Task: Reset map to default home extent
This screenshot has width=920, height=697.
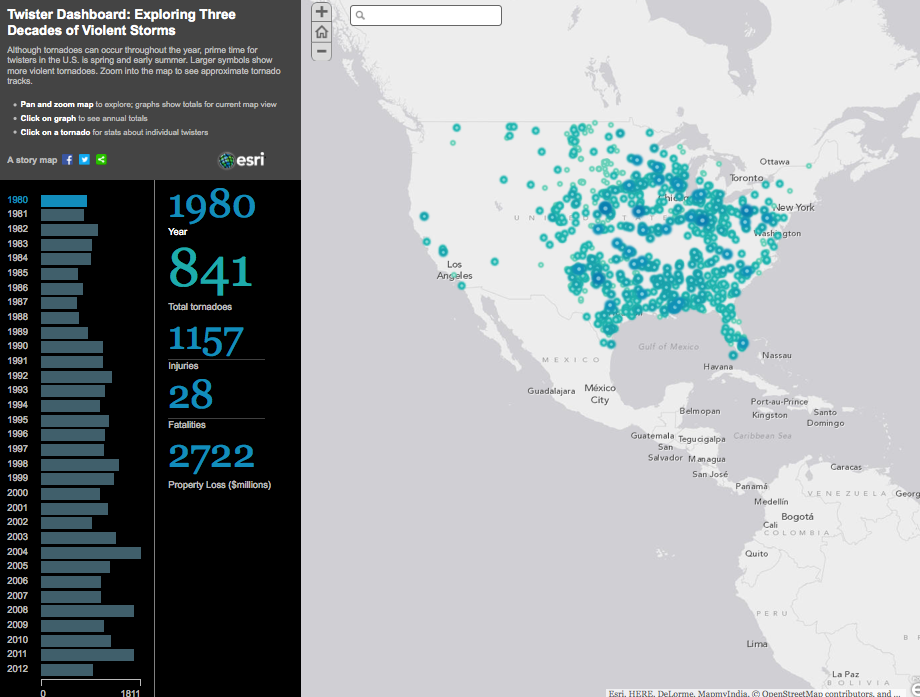Action: pyautogui.click(x=321, y=32)
